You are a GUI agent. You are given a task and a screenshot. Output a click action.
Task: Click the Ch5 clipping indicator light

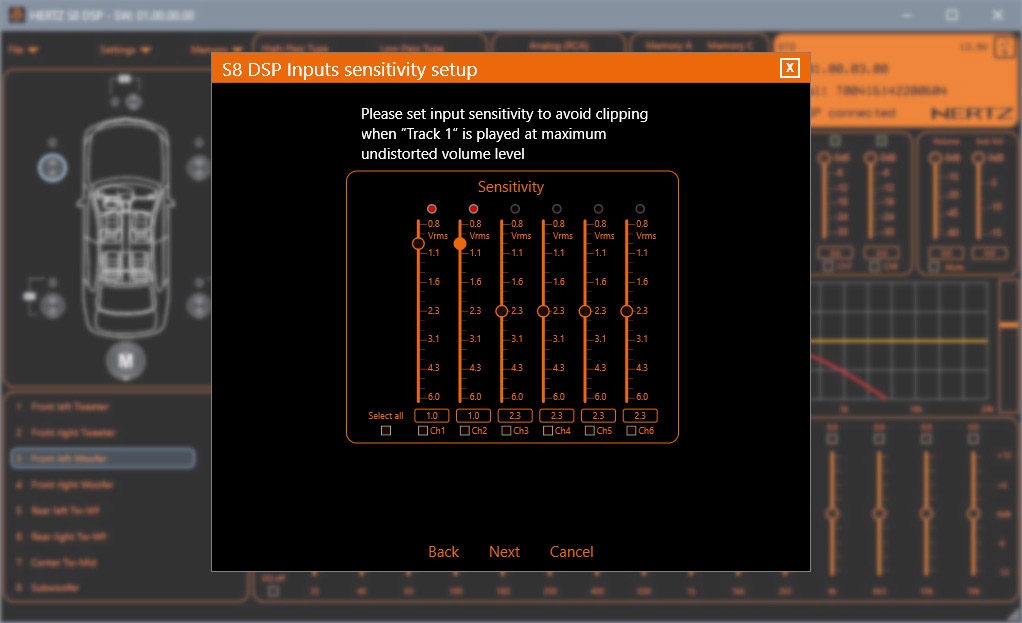[x=598, y=209]
